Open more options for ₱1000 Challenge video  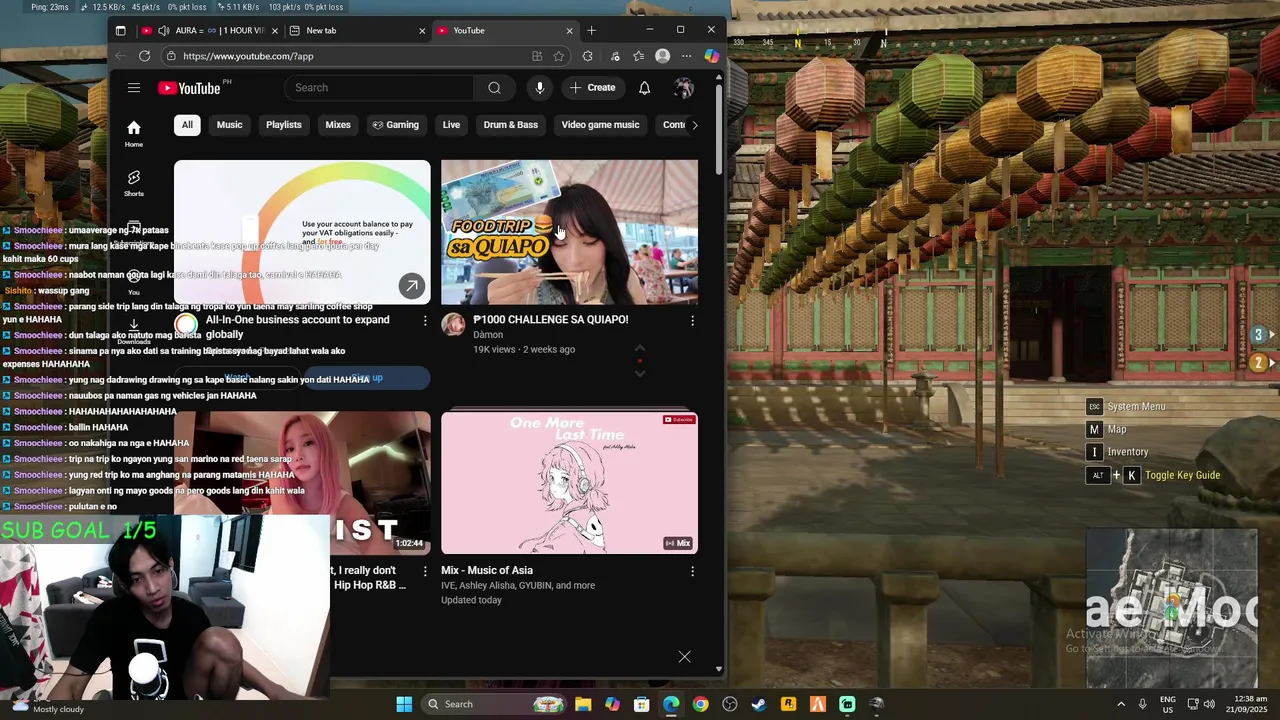[x=692, y=321]
